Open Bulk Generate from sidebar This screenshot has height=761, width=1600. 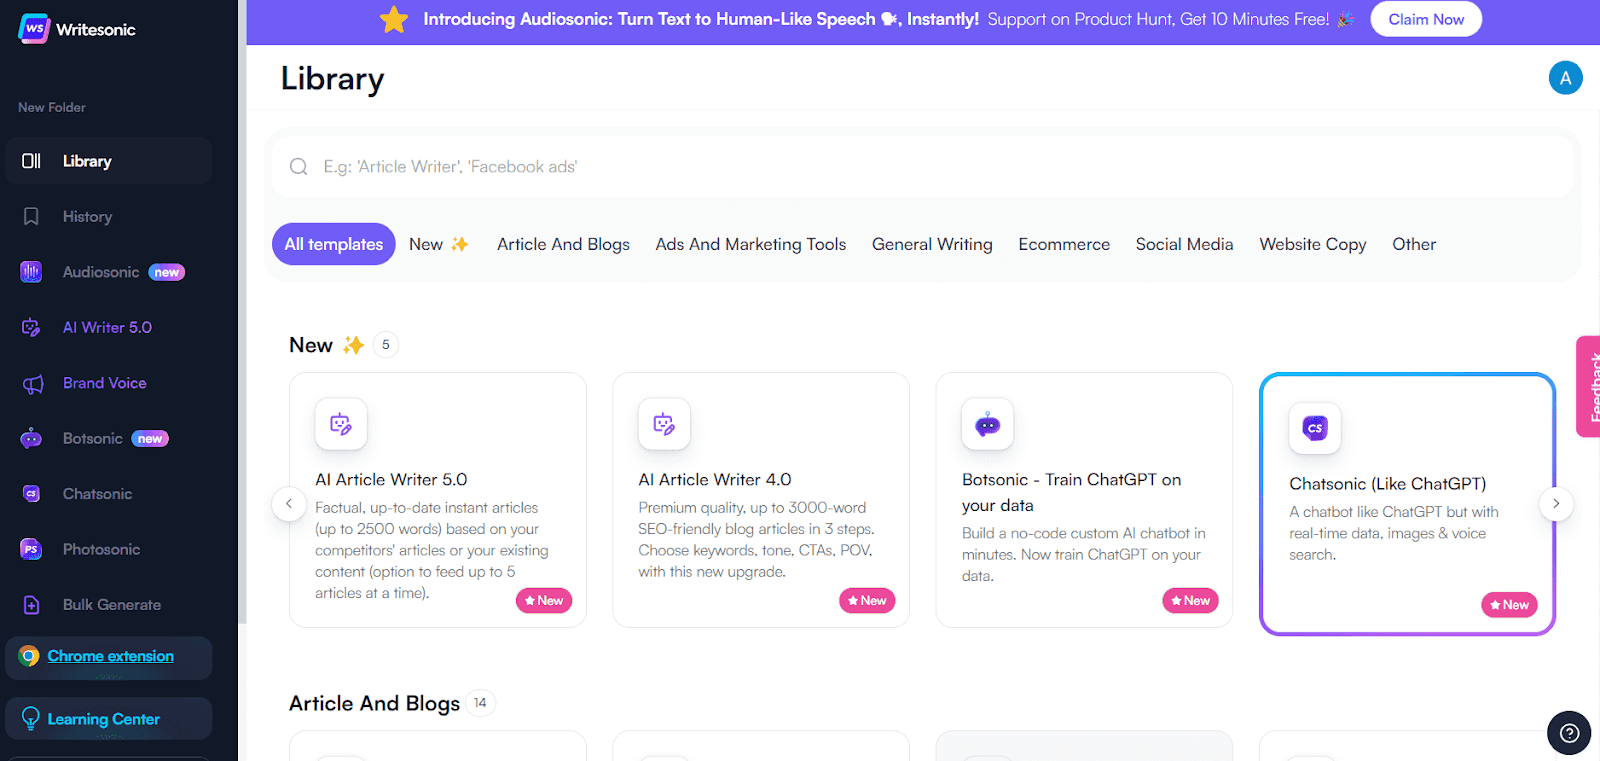pyautogui.click(x=111, y=605)
